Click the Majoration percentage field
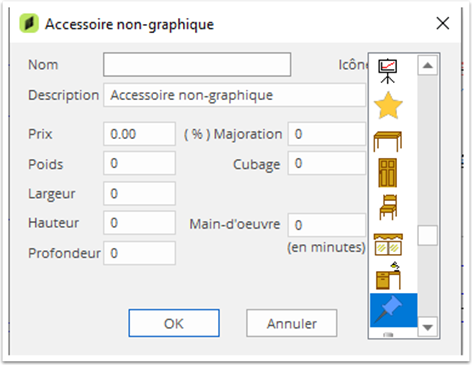Screen dimensions: 472x365 point(327,134)
